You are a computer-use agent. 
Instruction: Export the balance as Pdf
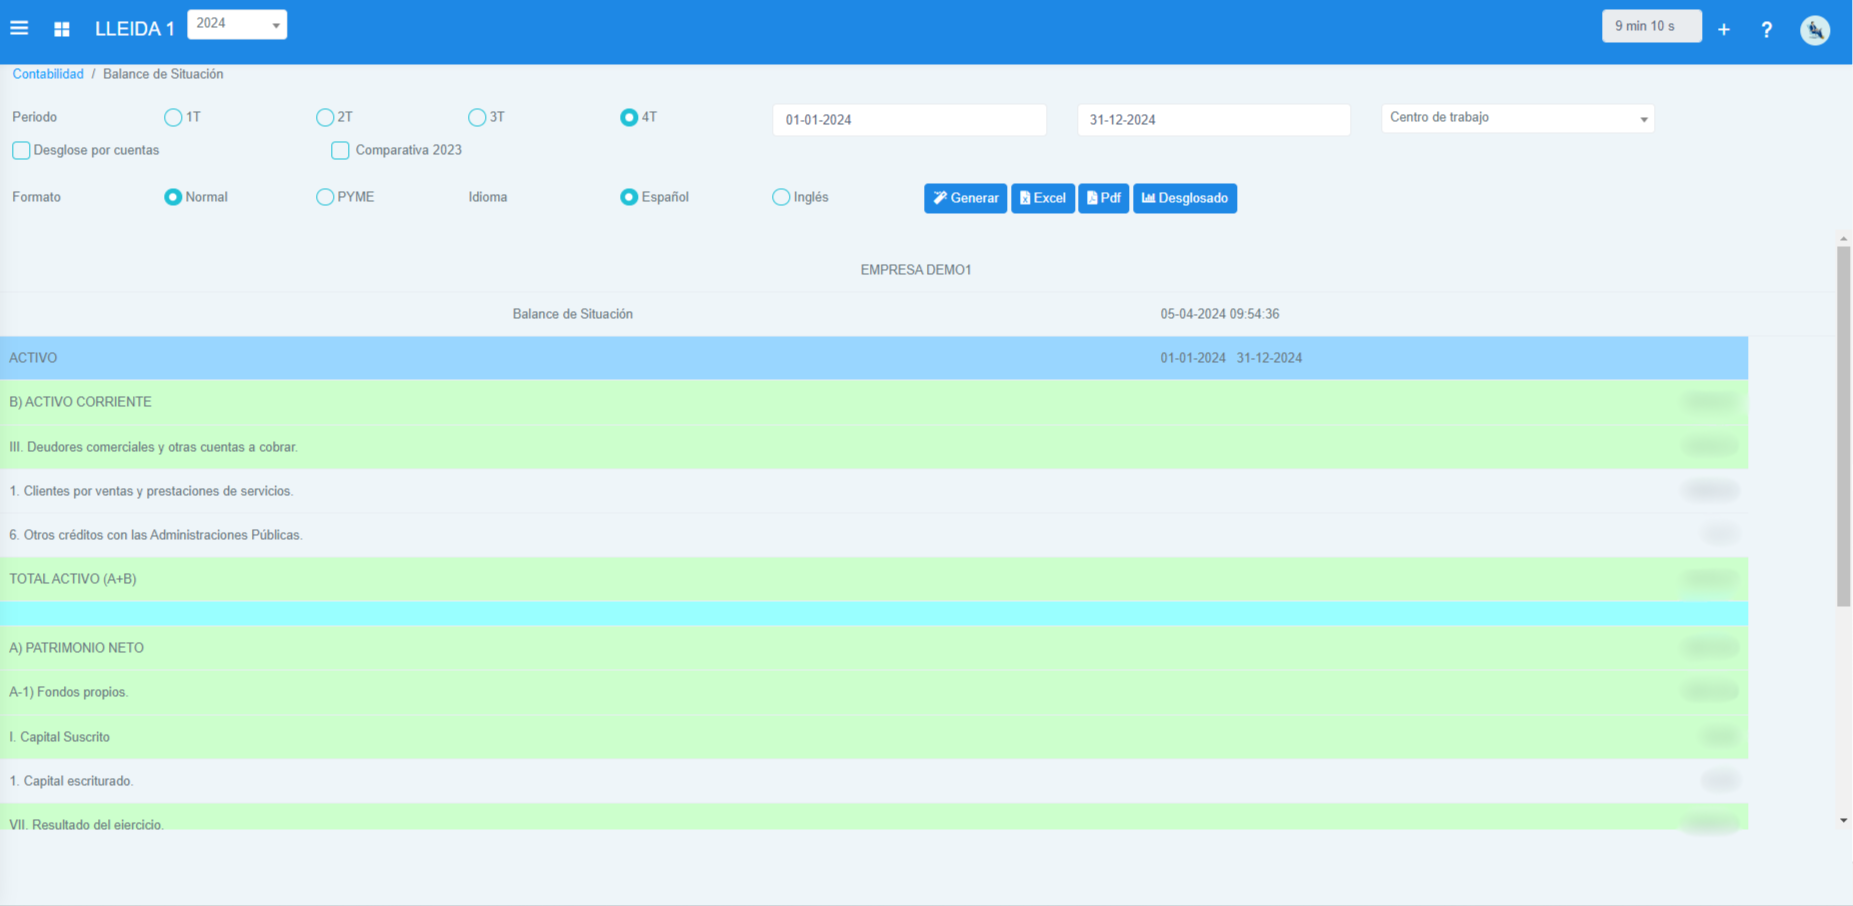pos(1103,198)
